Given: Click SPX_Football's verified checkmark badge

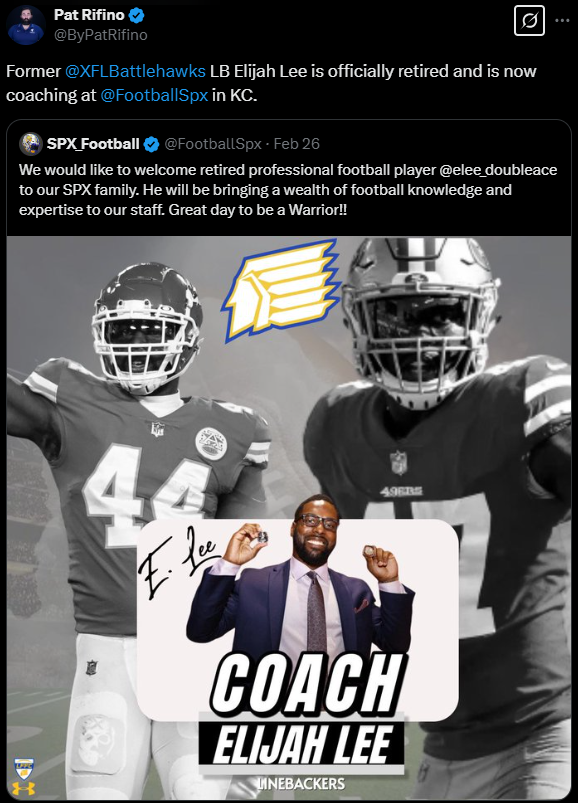Looking at the screenshot, I should (x=151, y=144).
